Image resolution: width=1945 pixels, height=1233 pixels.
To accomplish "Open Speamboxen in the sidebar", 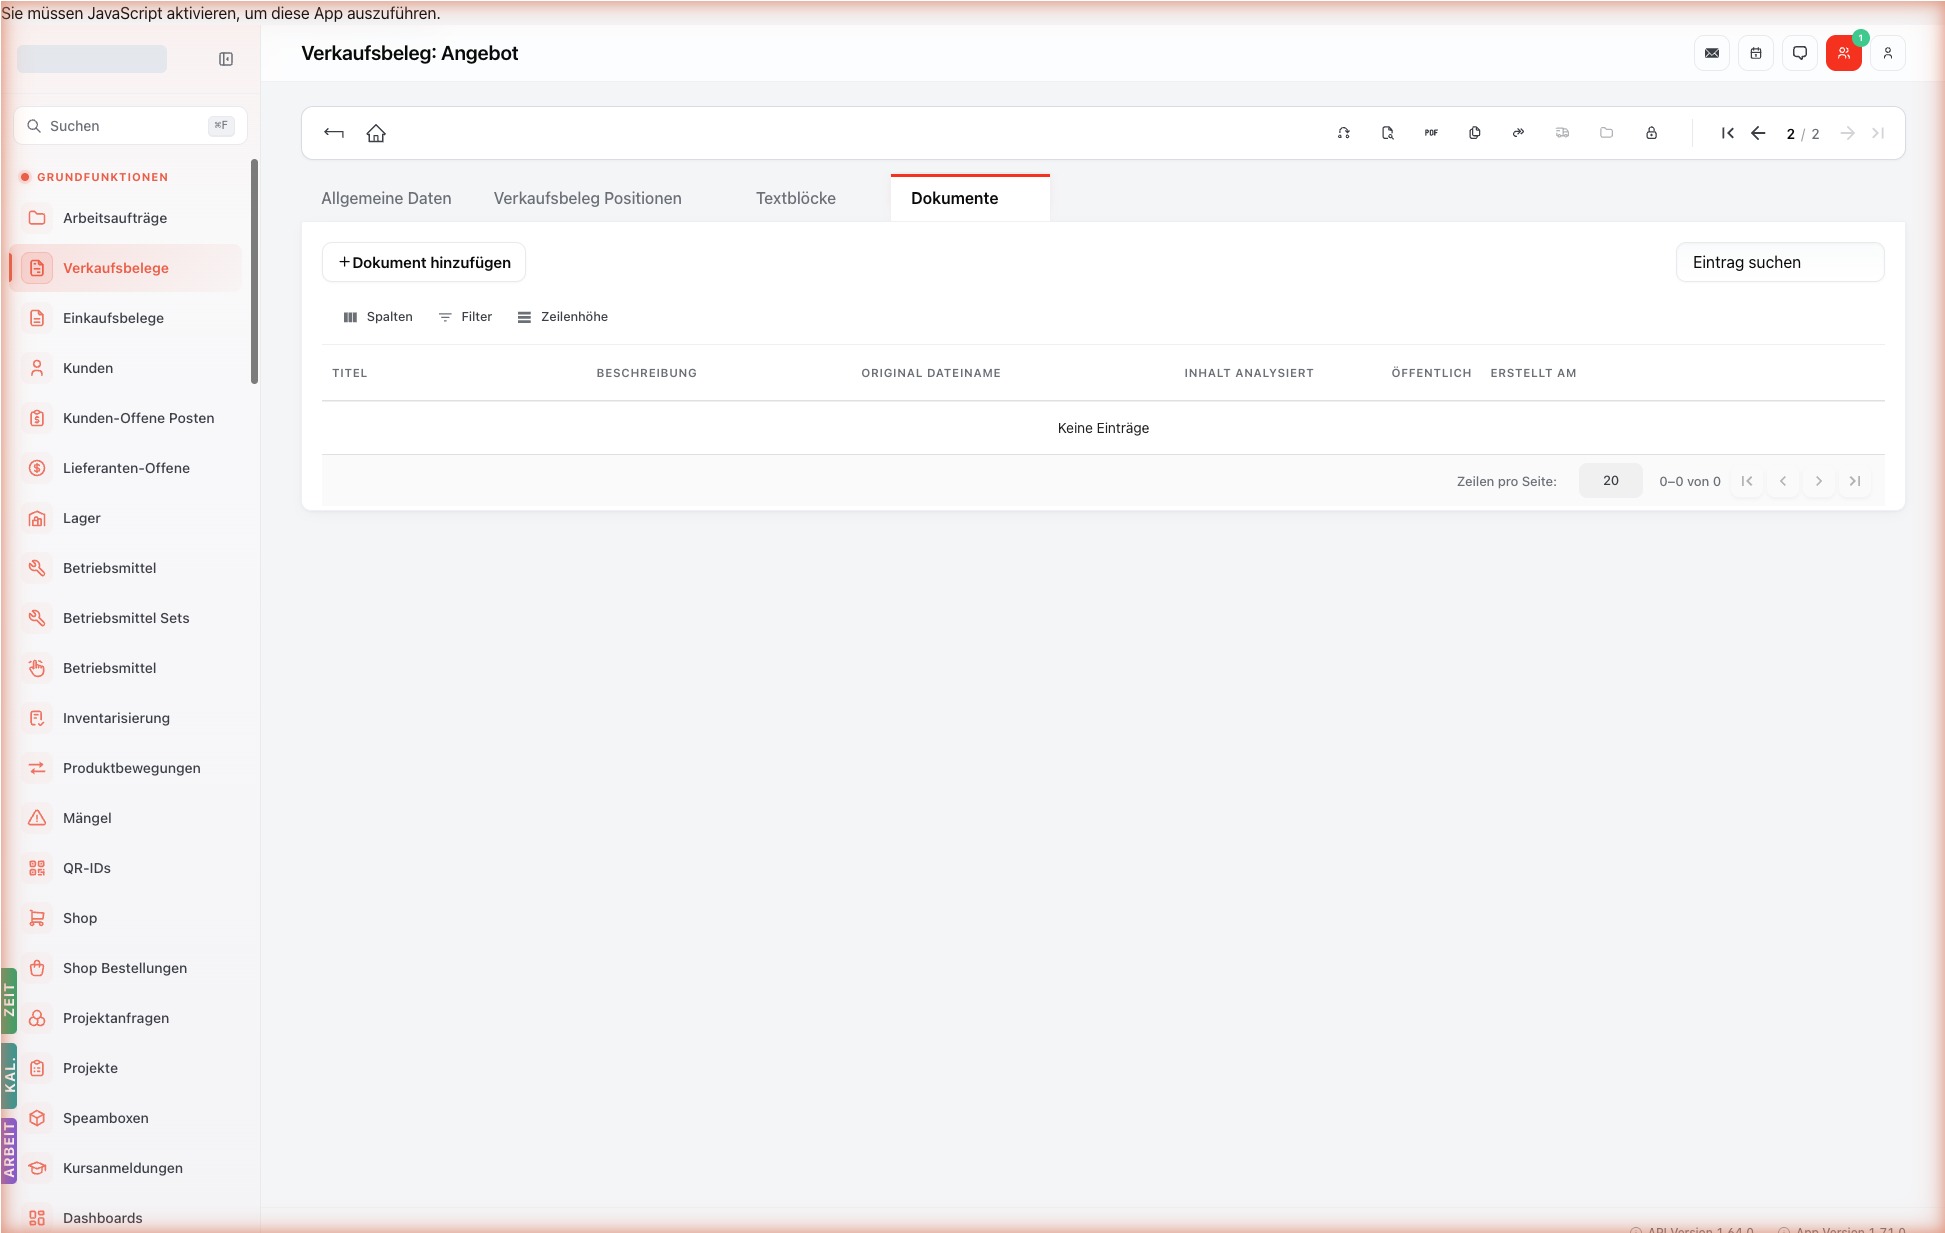I will [x=126, y=1118].
